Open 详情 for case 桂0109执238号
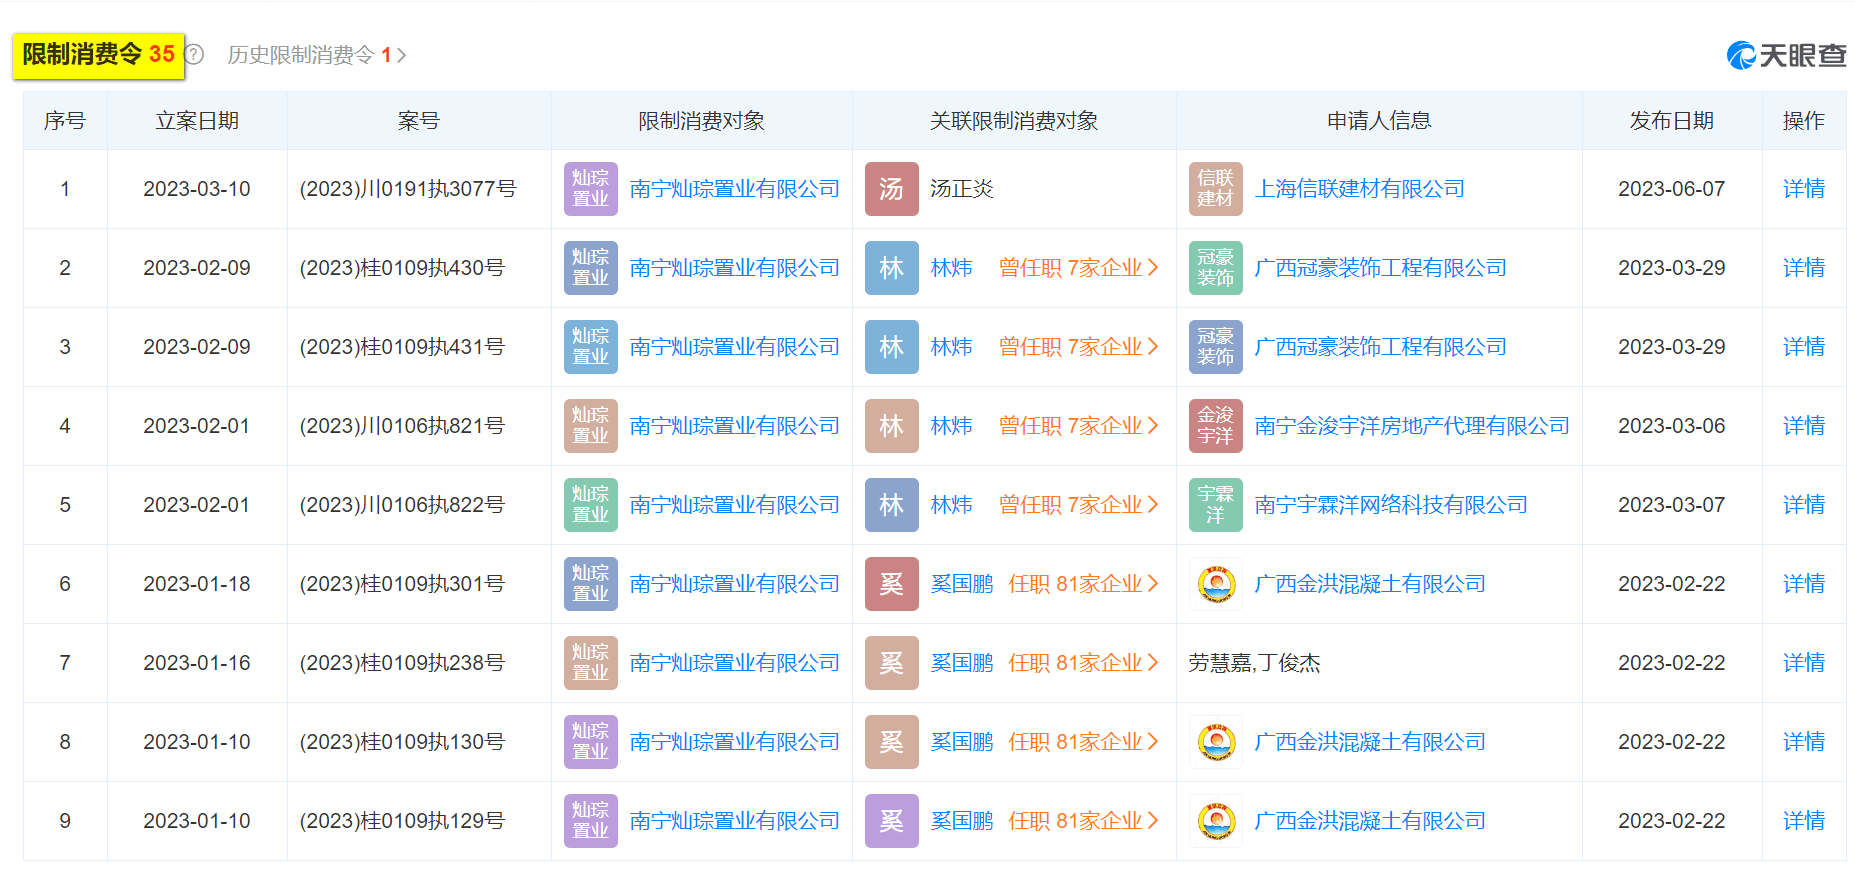1855x869 pixels. pos(1804,663)
